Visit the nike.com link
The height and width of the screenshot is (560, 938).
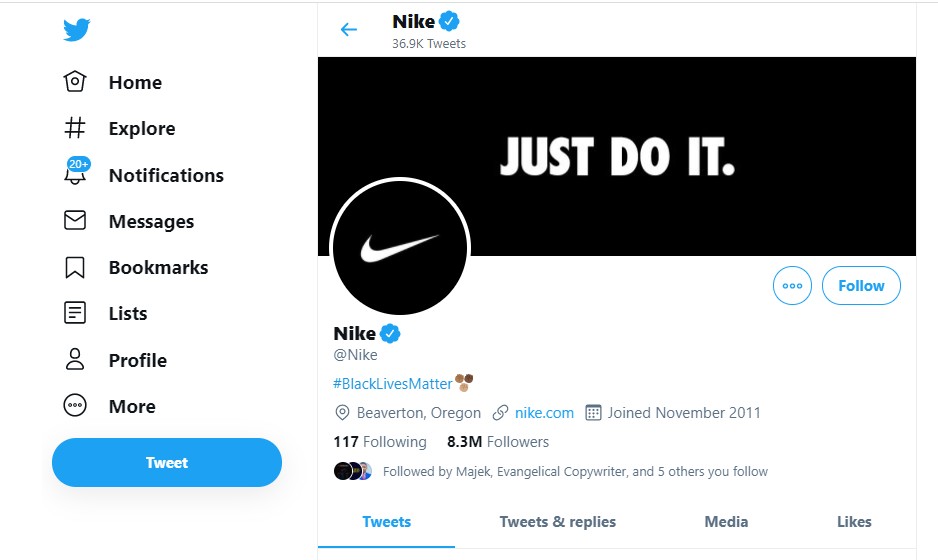click(544, 412)
